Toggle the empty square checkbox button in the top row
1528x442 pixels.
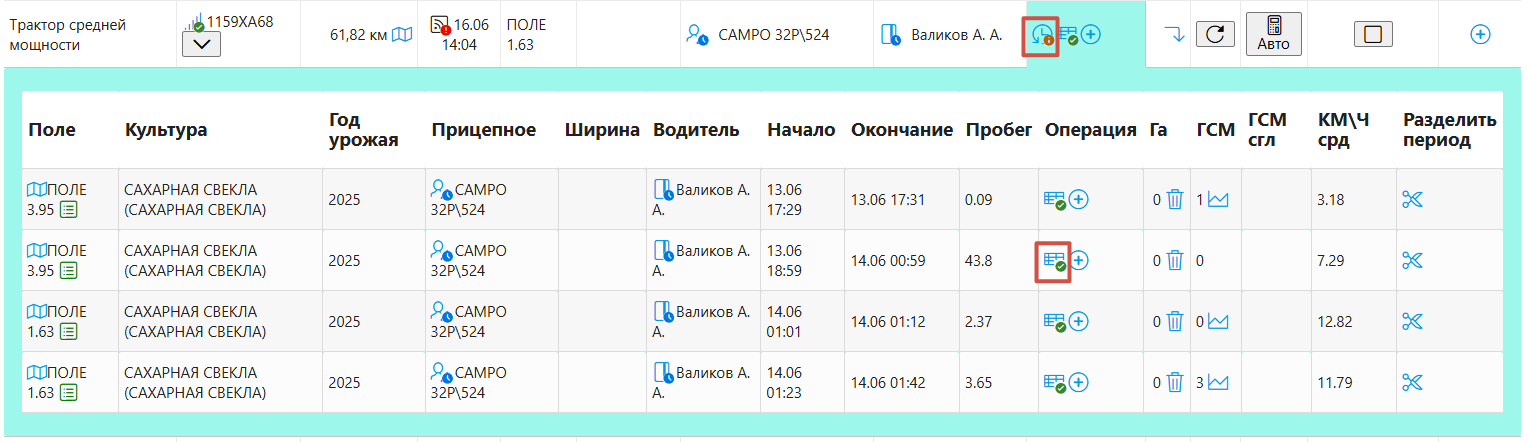1373,34
